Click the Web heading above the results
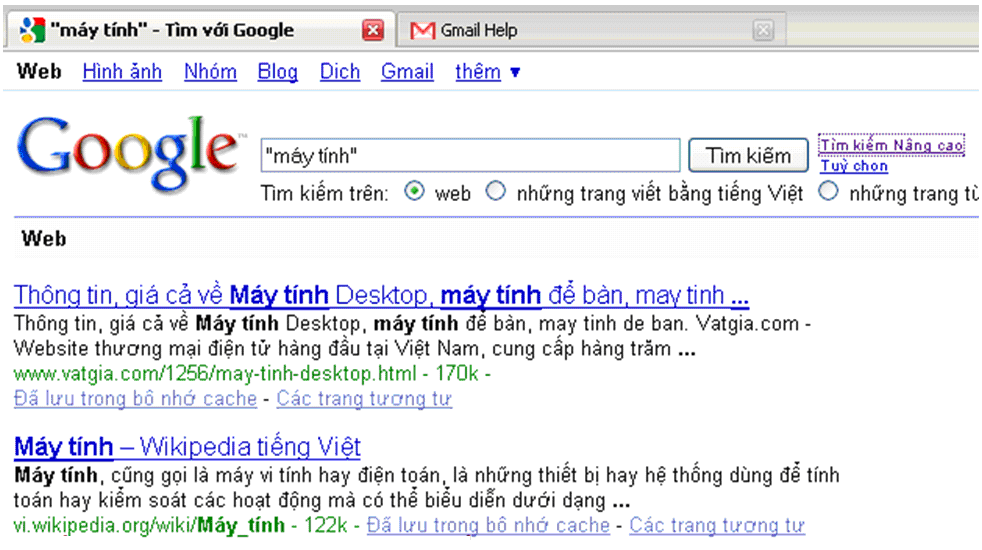Screen dimensions: 982x550 [x=44, y=239]
